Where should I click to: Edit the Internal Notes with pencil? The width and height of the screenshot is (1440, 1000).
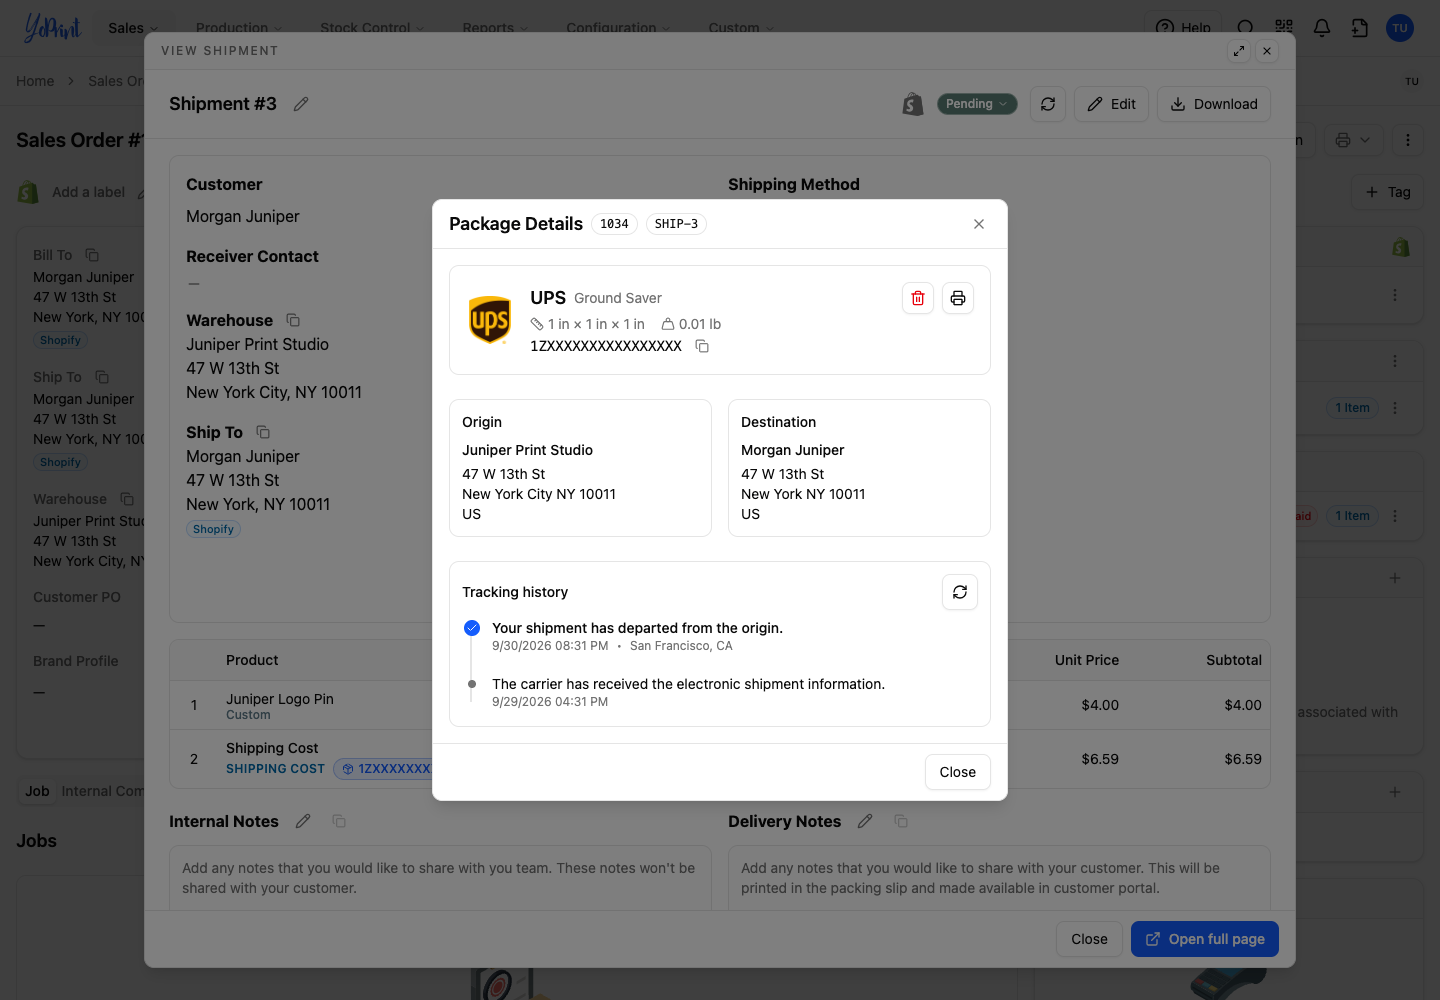tap(303, 821)
